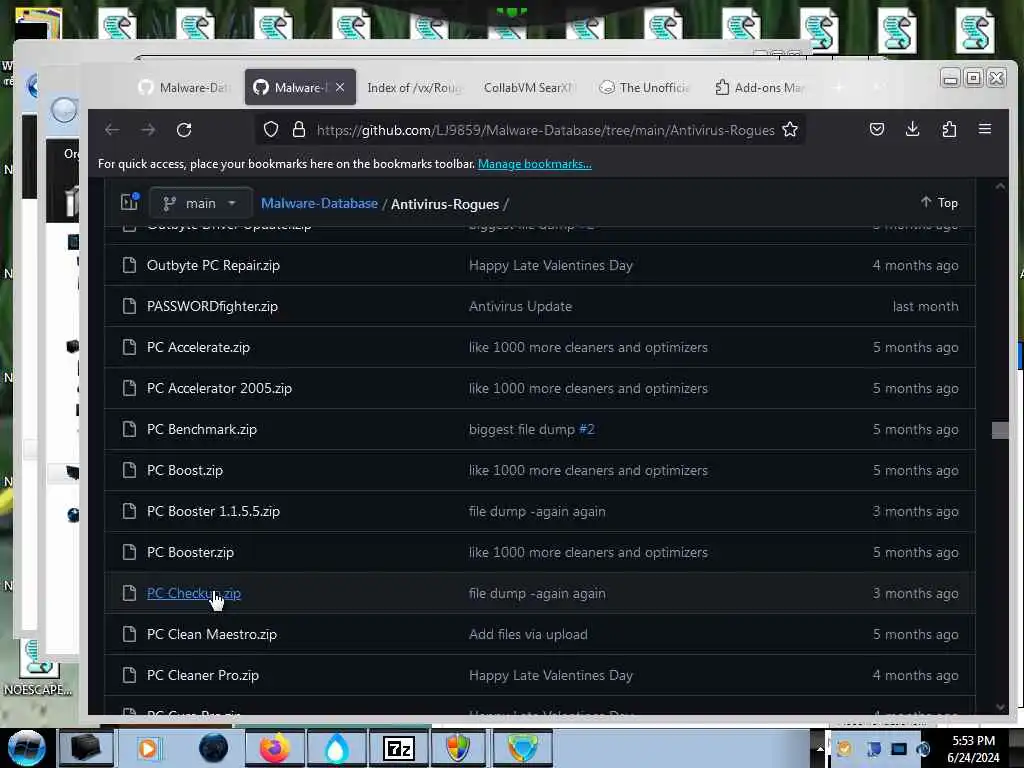Show site security info via padlock icon
Screen dimensions: 1024x768
coord(298,130)
